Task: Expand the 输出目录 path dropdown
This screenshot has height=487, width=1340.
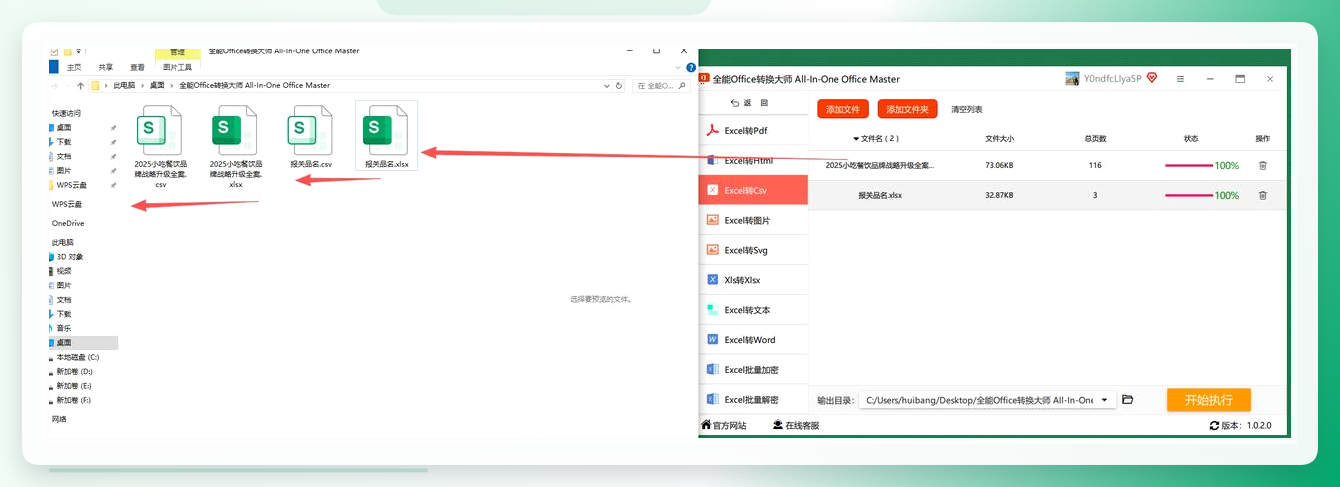Action: point(1104,400)
